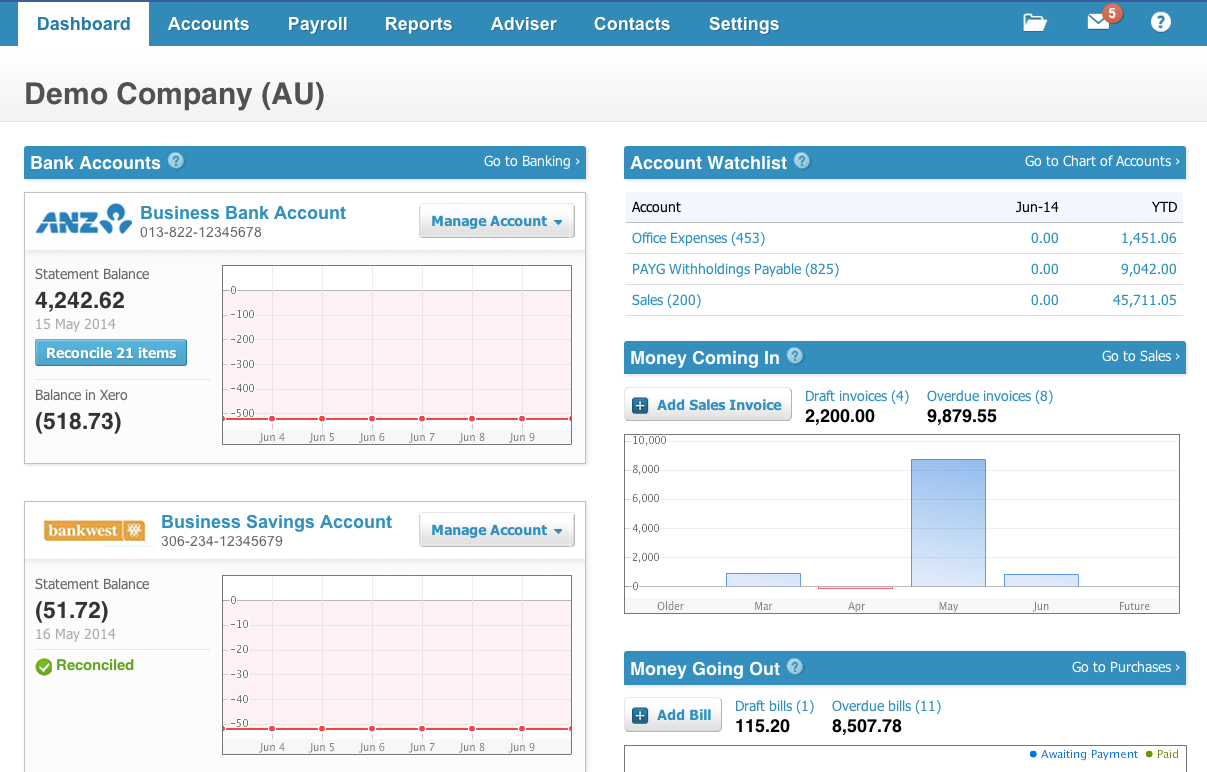Open the Manage Account dropdown for Business Savings Account

[496, 530]
